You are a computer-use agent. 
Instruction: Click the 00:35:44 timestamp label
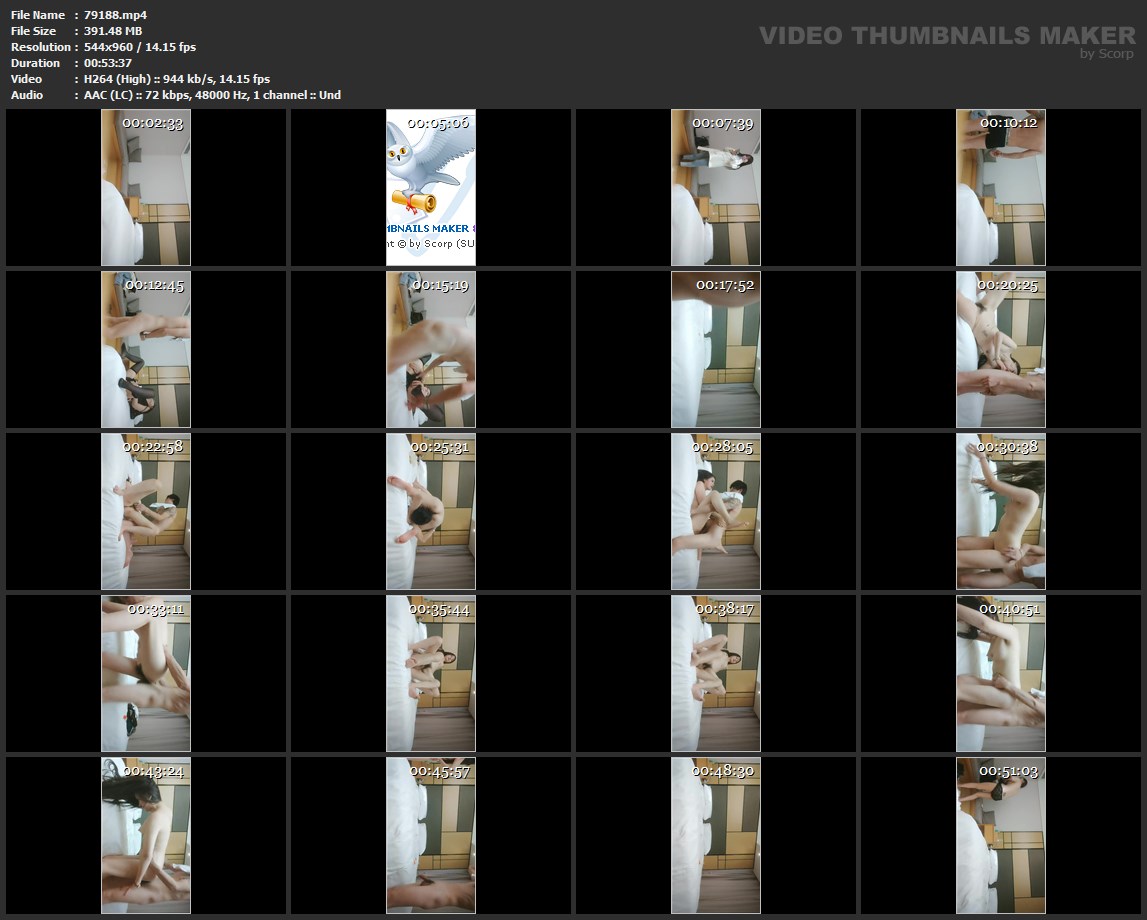439,609
